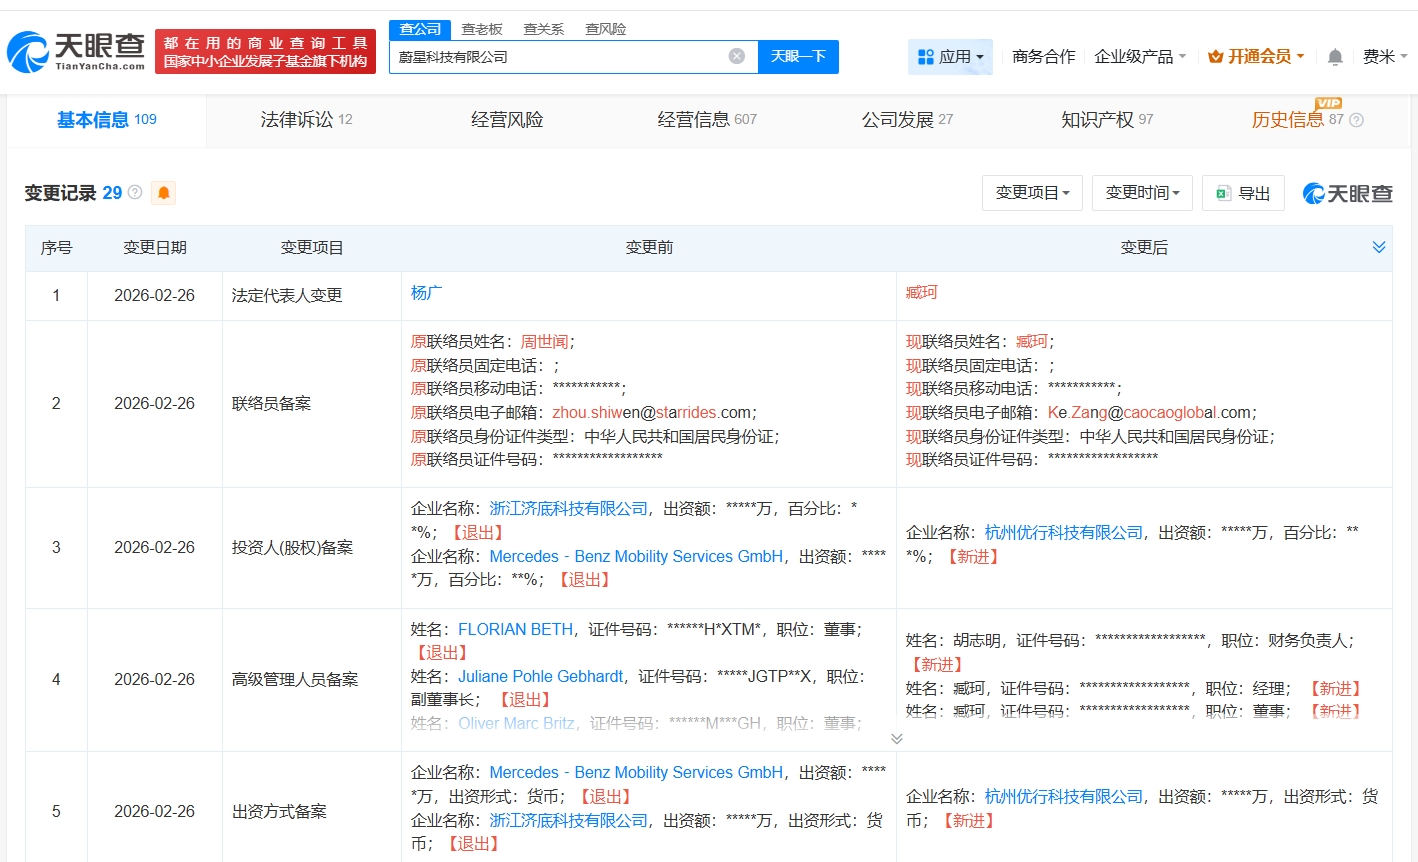
Task: Click the orange alert bell beside 变更记录
Action: pyautogui.click(x=163, y=193)
